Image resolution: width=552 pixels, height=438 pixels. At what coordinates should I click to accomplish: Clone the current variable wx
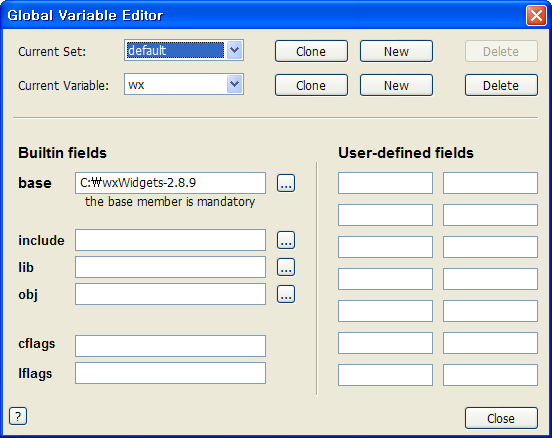(x=311, y=85)
